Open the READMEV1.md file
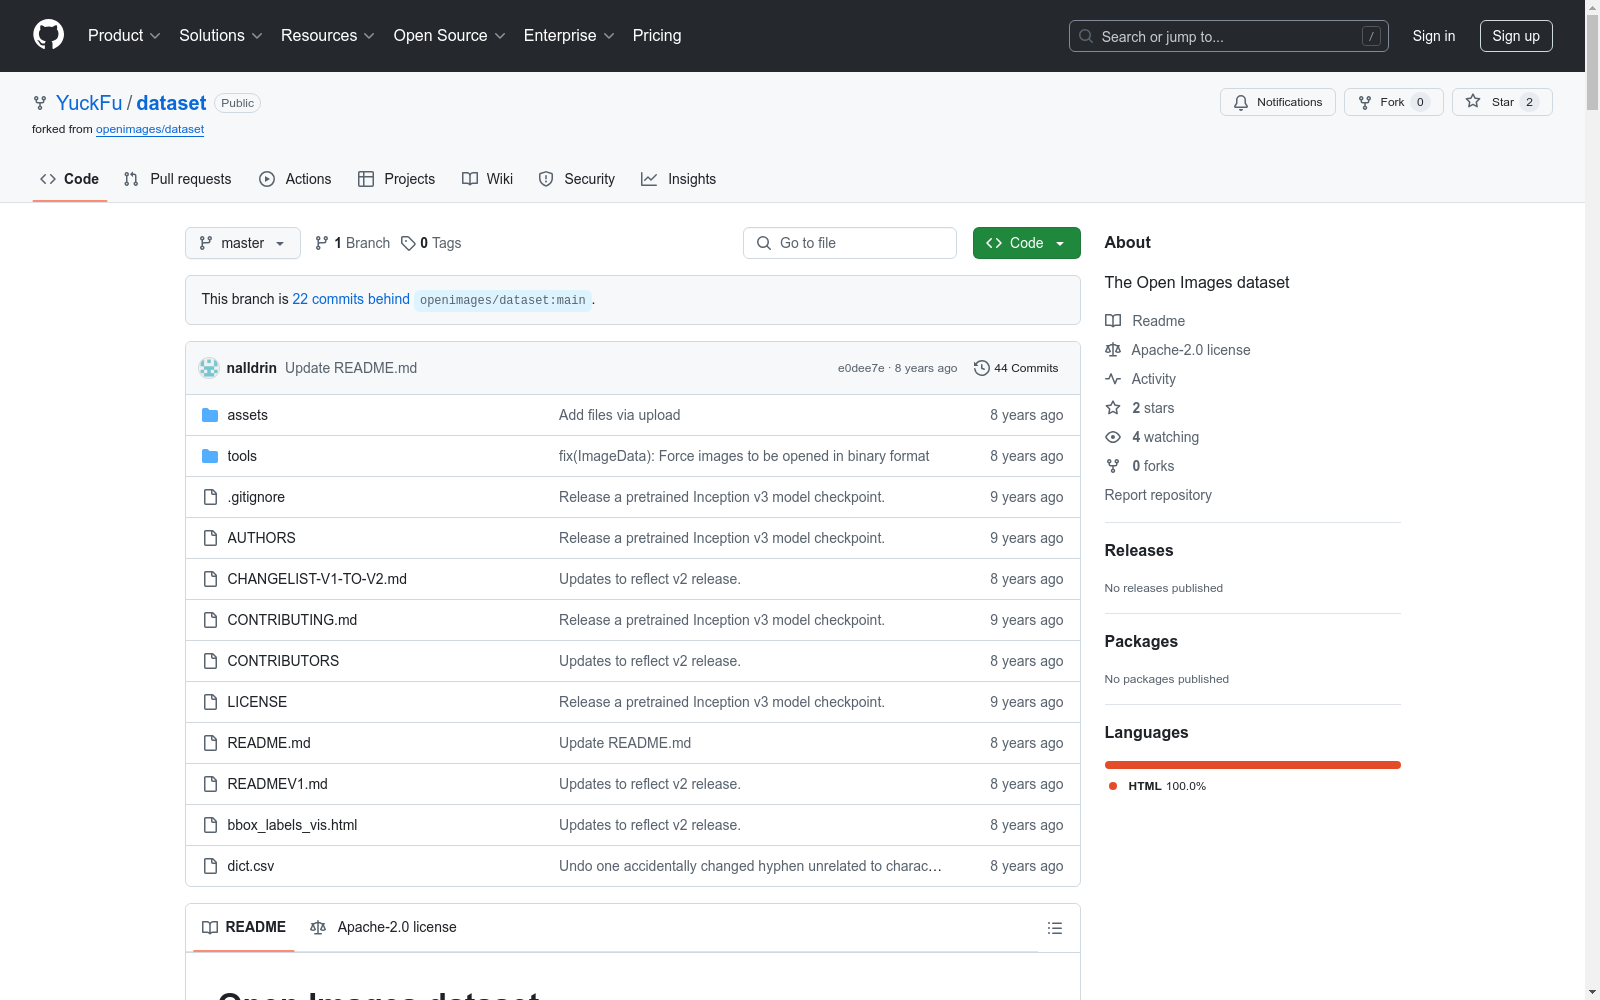Image resolution: width=1600 pixels, height=1000 pixels. tap(277, 784)
